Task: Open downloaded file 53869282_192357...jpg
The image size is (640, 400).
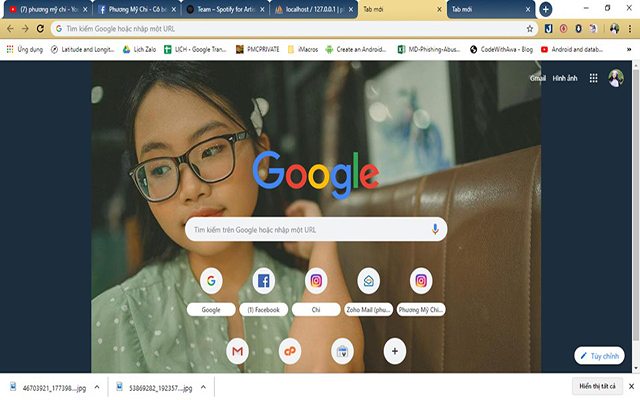Action: tap(154, 388)
